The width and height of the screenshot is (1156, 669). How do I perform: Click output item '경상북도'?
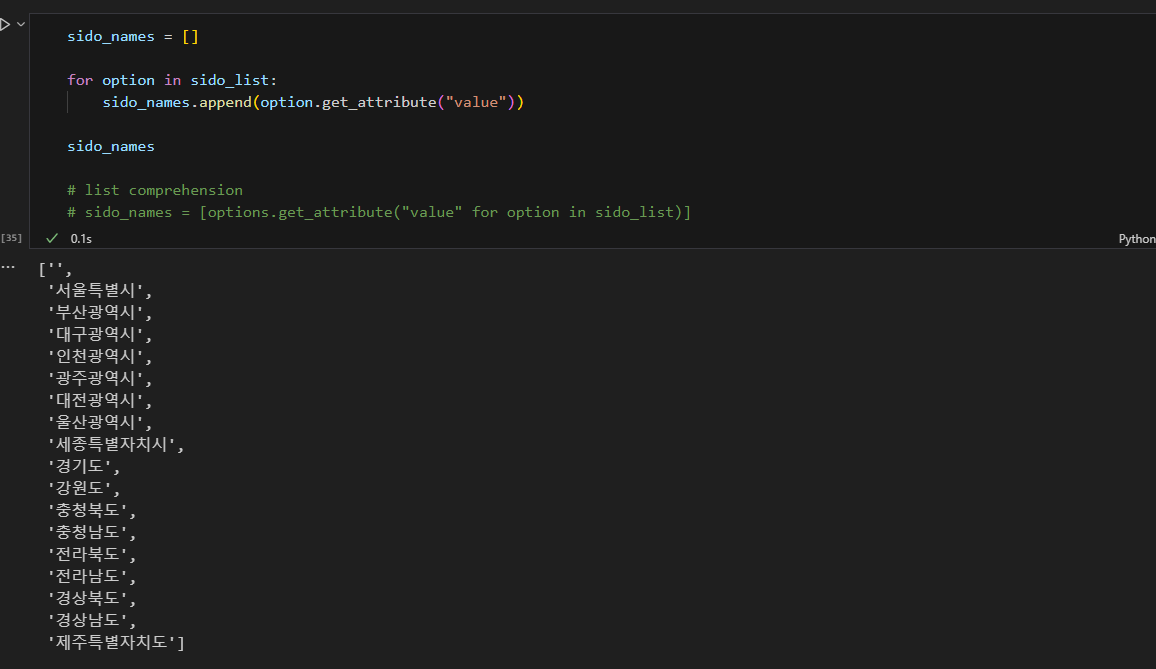pyautogui.click(x=91, y=598)
